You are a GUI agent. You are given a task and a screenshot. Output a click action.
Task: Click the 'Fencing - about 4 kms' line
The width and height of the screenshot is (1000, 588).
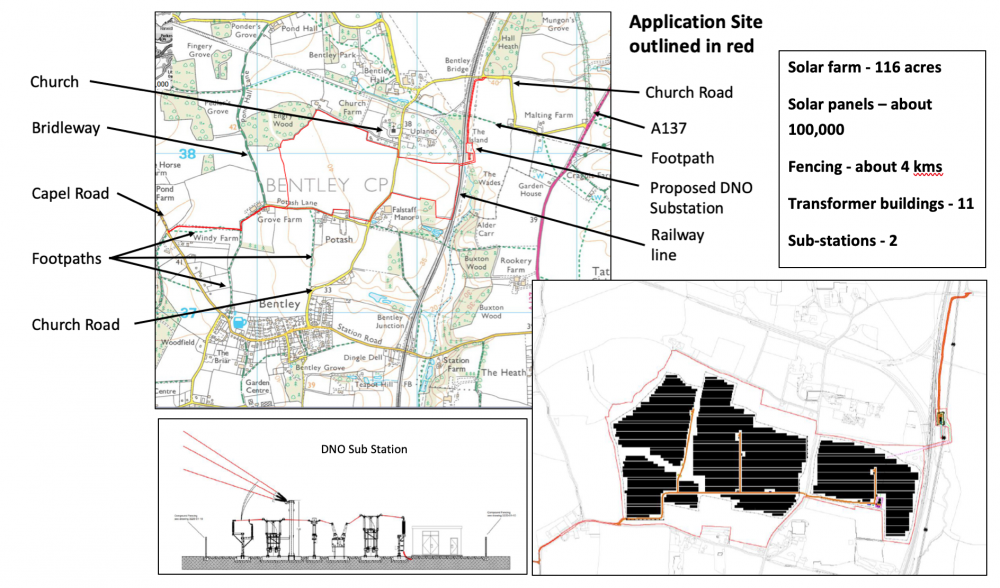(865, 166)
